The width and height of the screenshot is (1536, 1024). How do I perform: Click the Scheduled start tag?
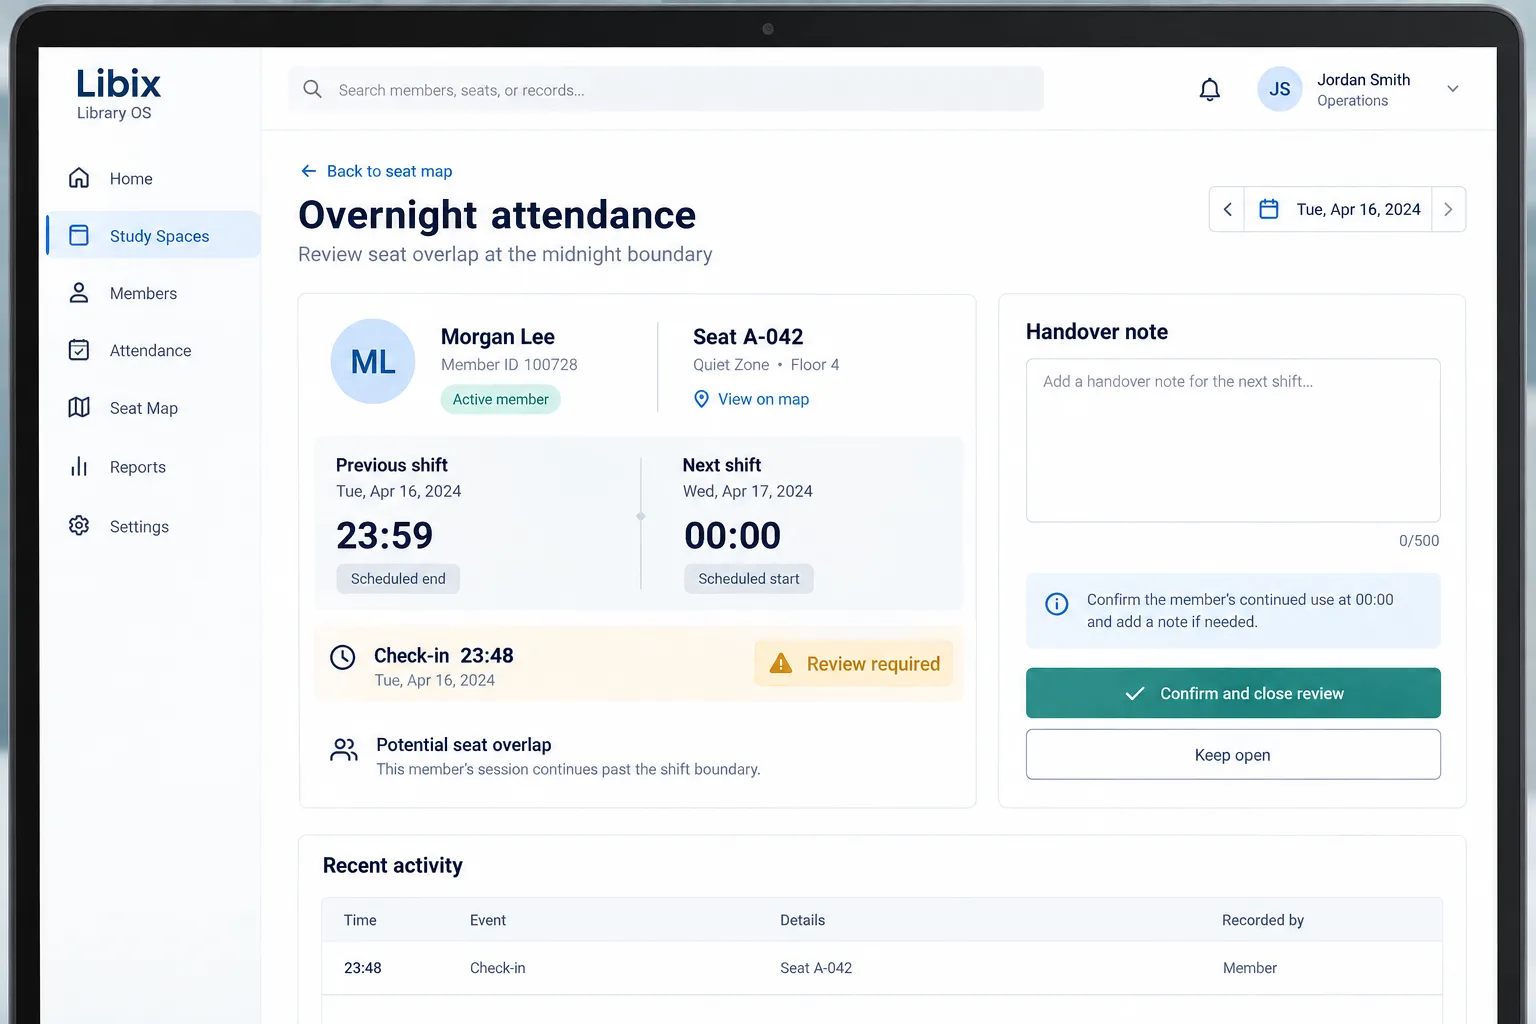click(x=749, y=579)
